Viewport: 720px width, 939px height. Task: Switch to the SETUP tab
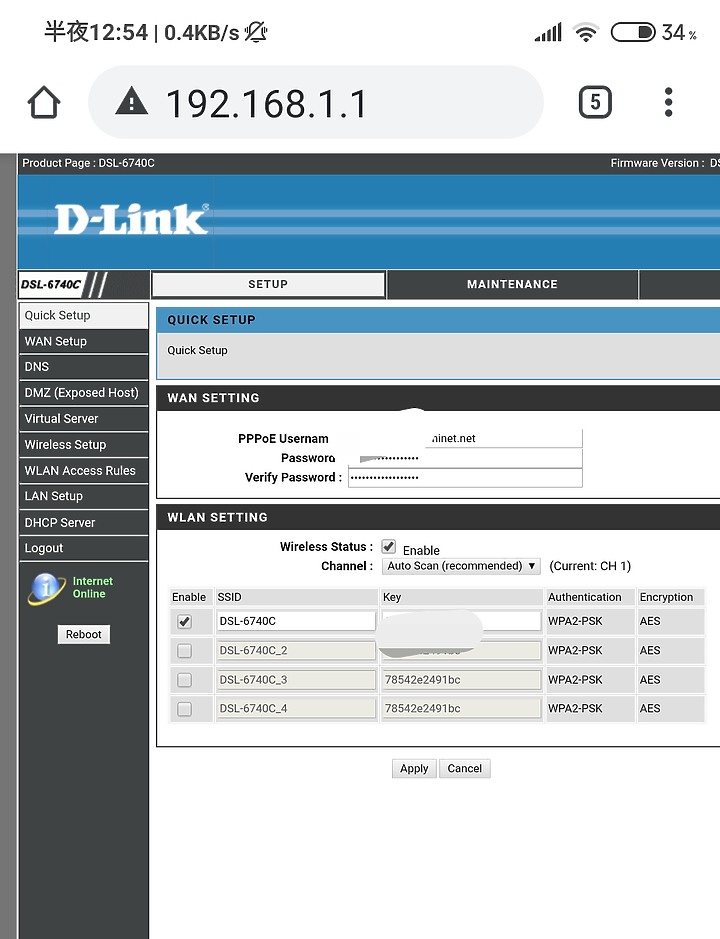[268, 284]
